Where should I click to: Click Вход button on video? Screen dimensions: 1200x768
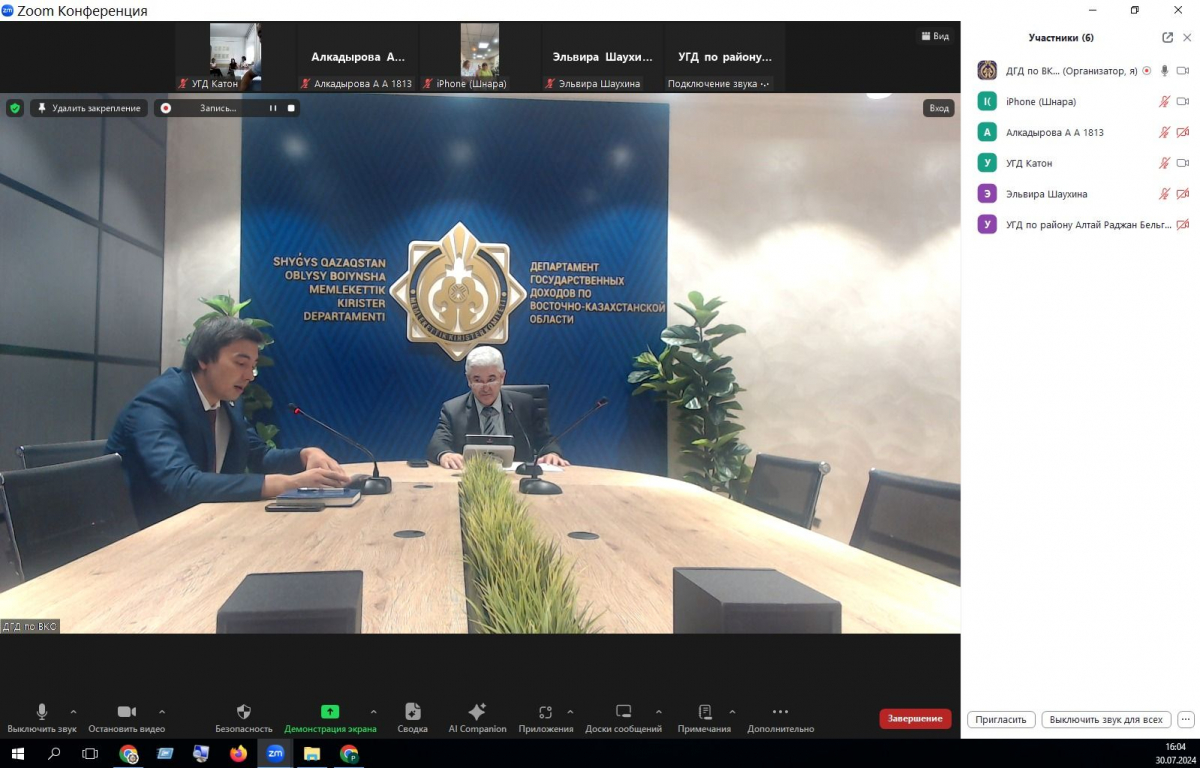(x=939, y=108)
